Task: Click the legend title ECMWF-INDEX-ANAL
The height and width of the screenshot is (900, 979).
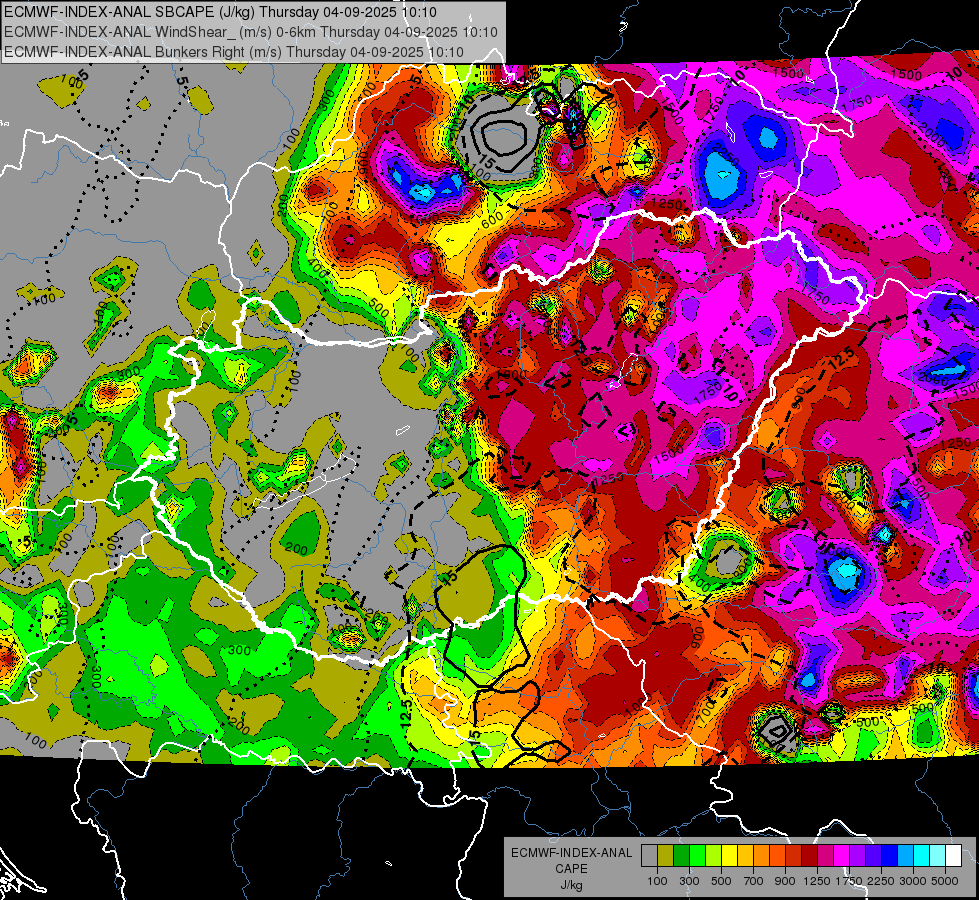Action: point(571,853)
